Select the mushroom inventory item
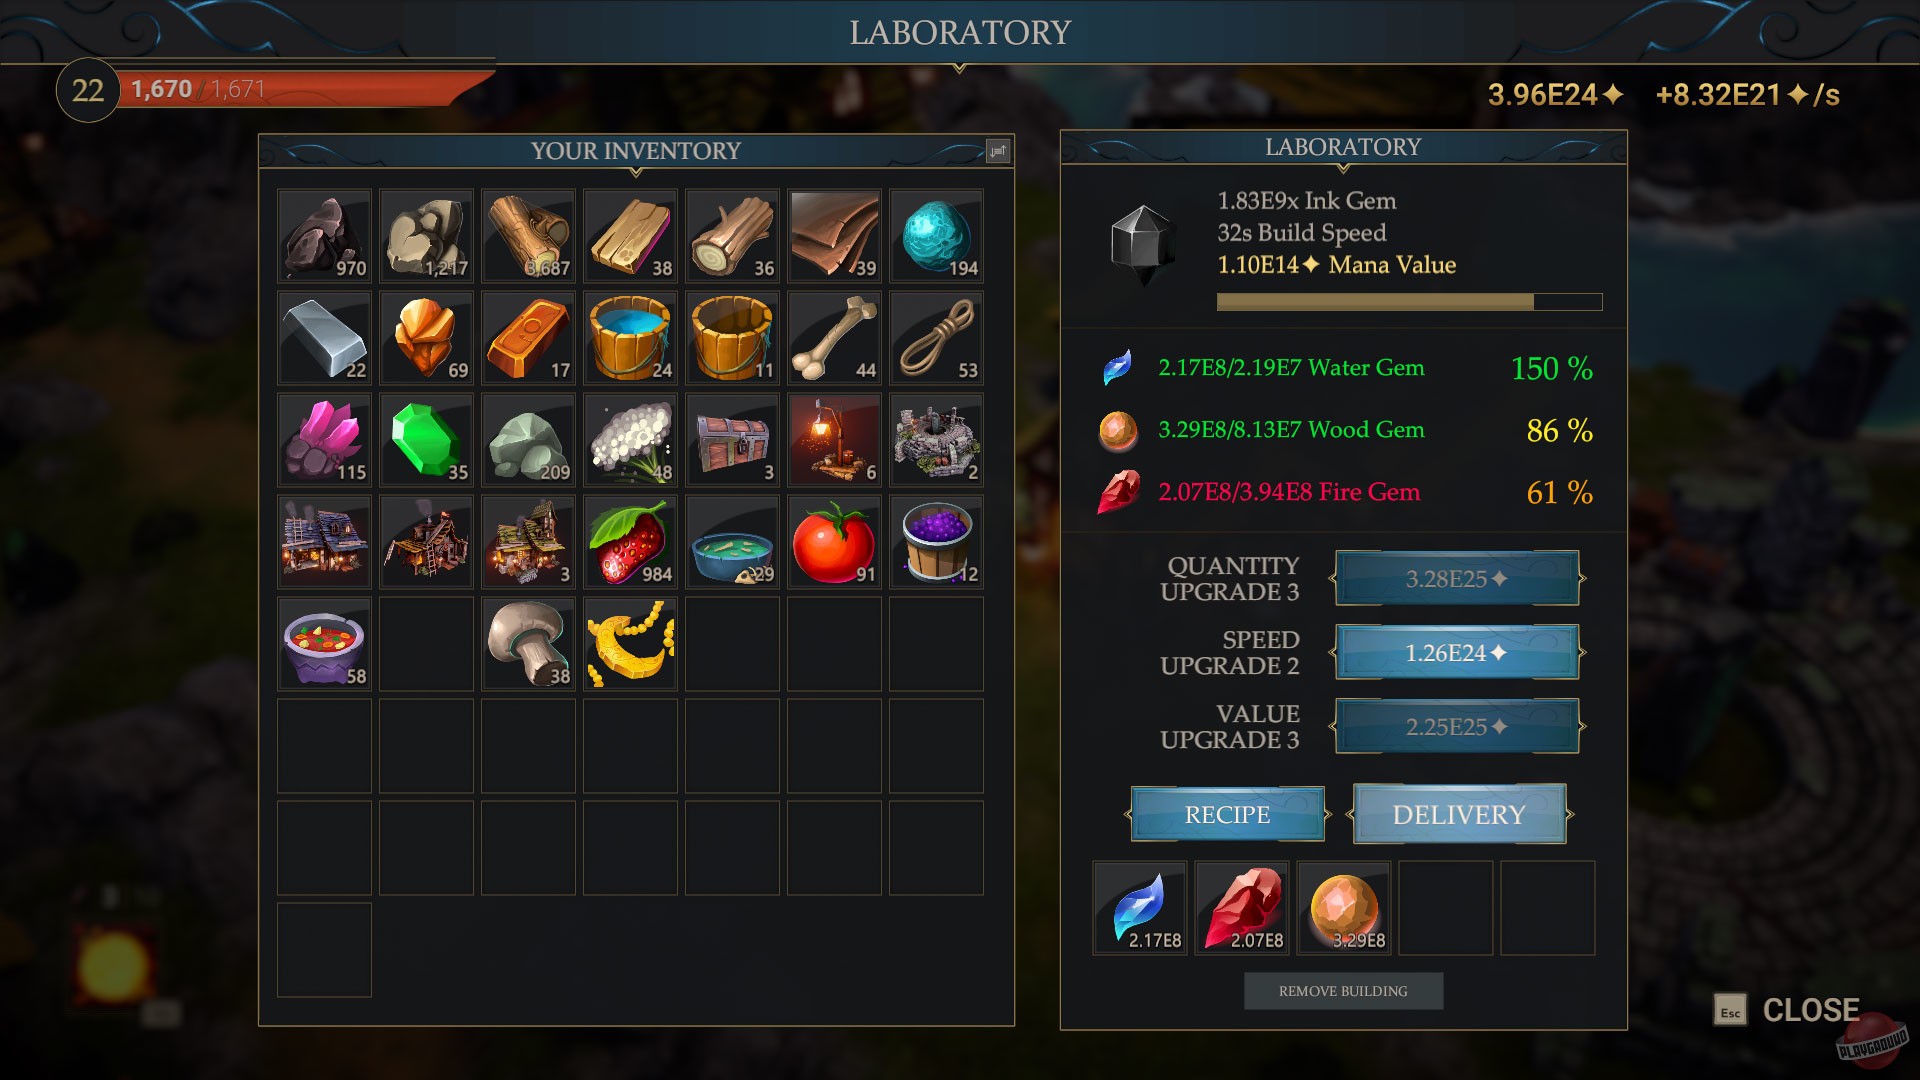Image resolution: width=1920 pixels, height=1080 pixels. [x=528, y=644]
